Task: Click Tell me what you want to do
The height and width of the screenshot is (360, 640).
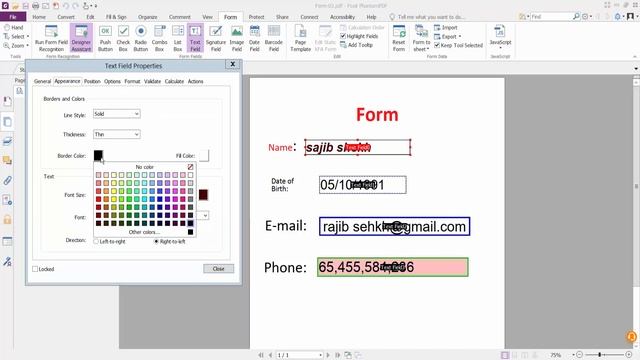Action: [431, 17]
